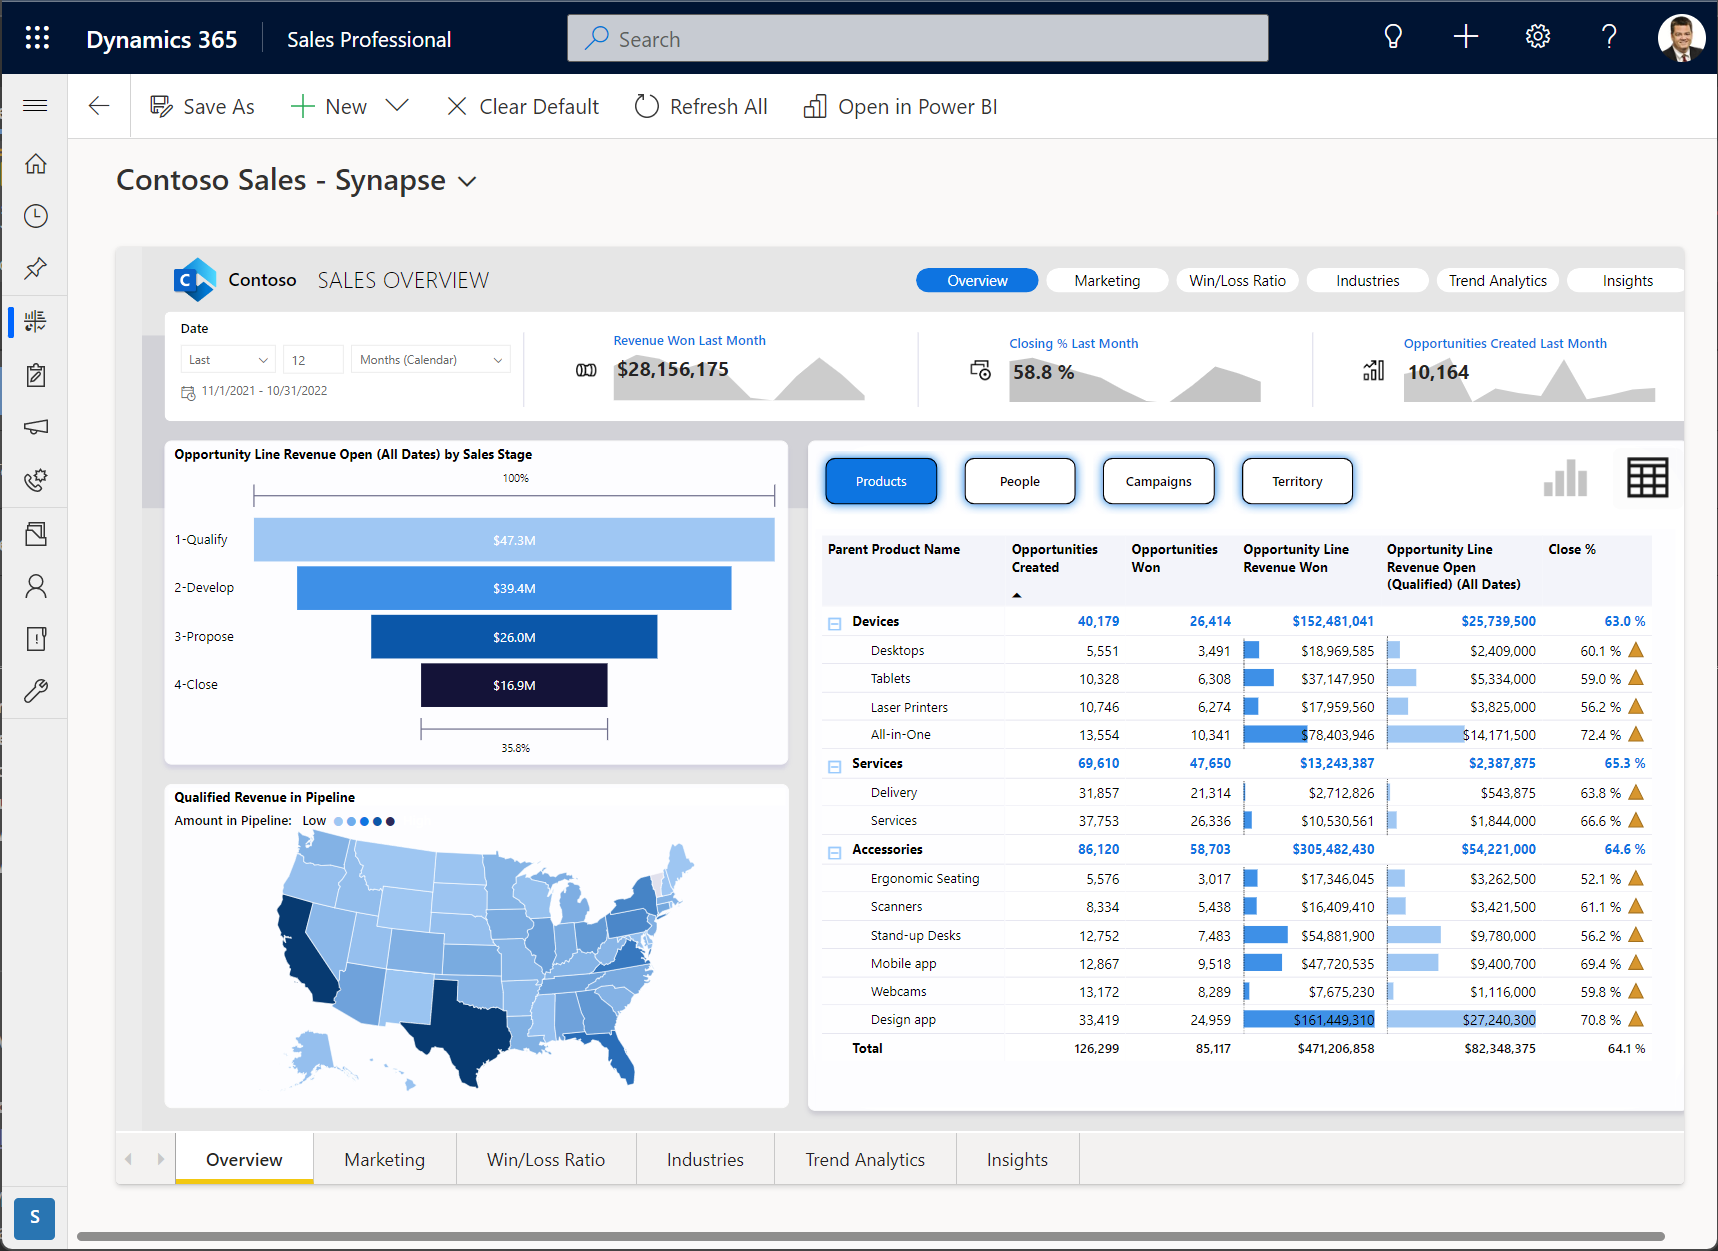Click Refresh All command

[x=701, y=106]
